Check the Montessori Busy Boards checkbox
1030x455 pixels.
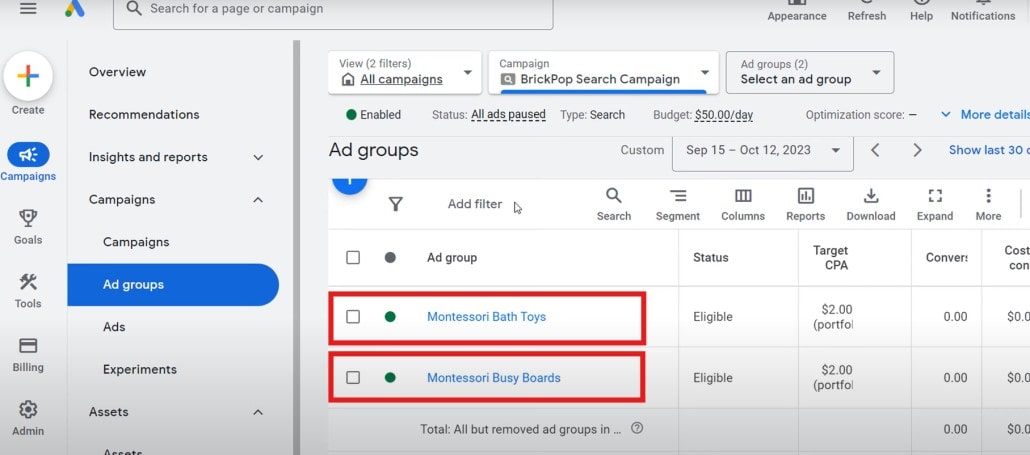[353, 378]
